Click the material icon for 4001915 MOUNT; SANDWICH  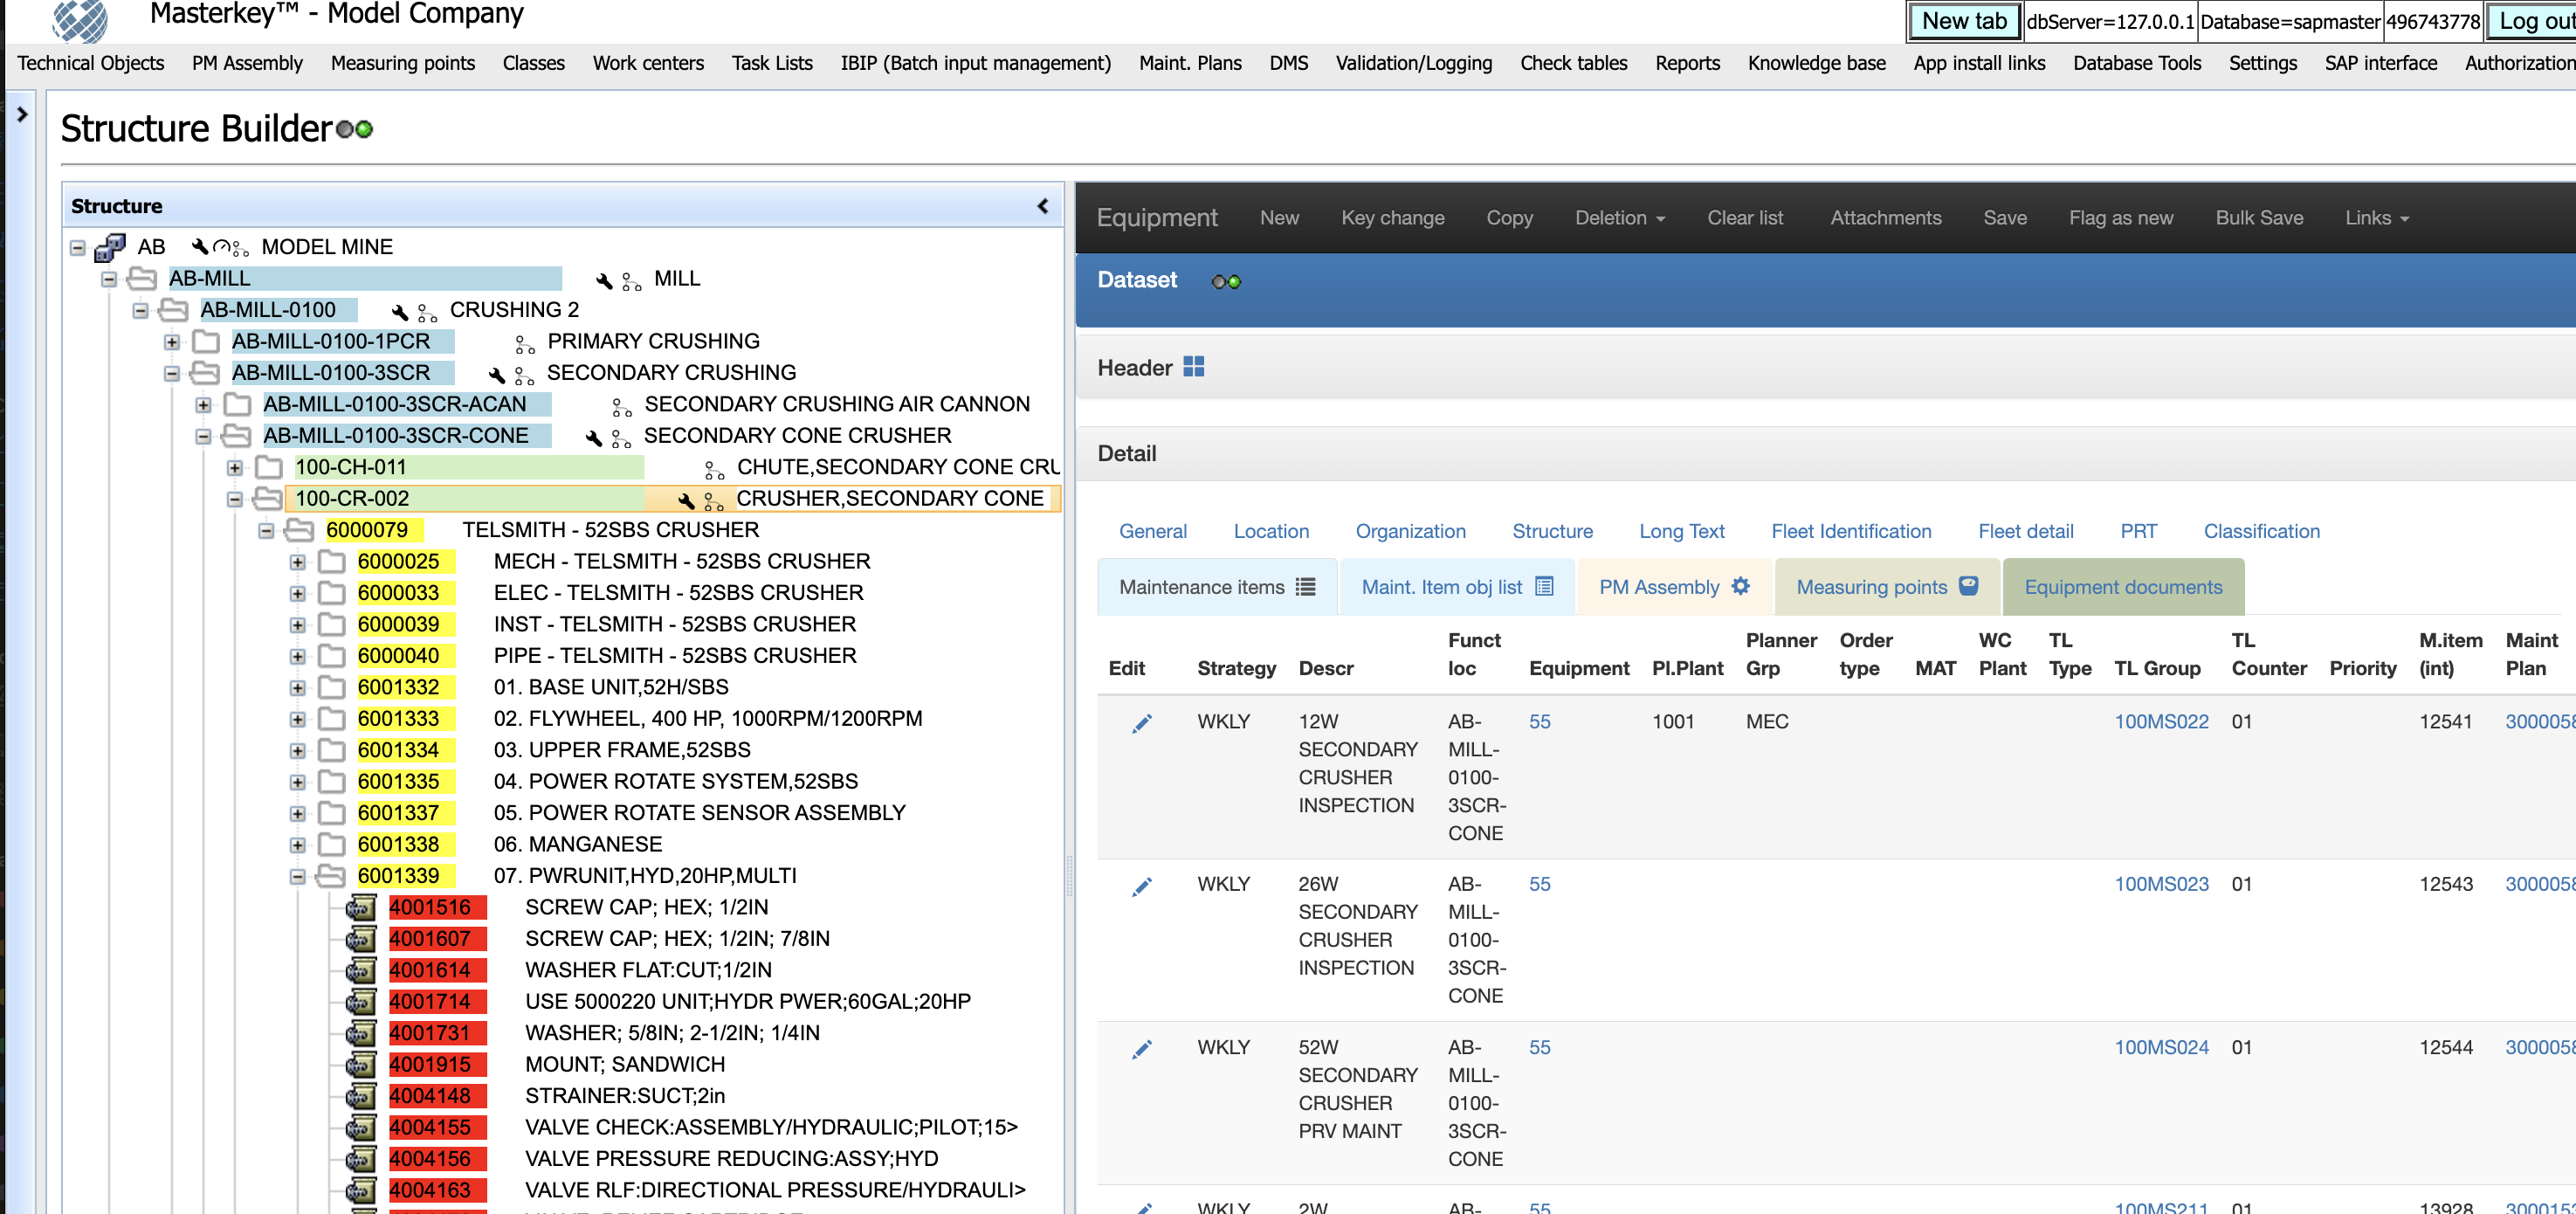361,1064
